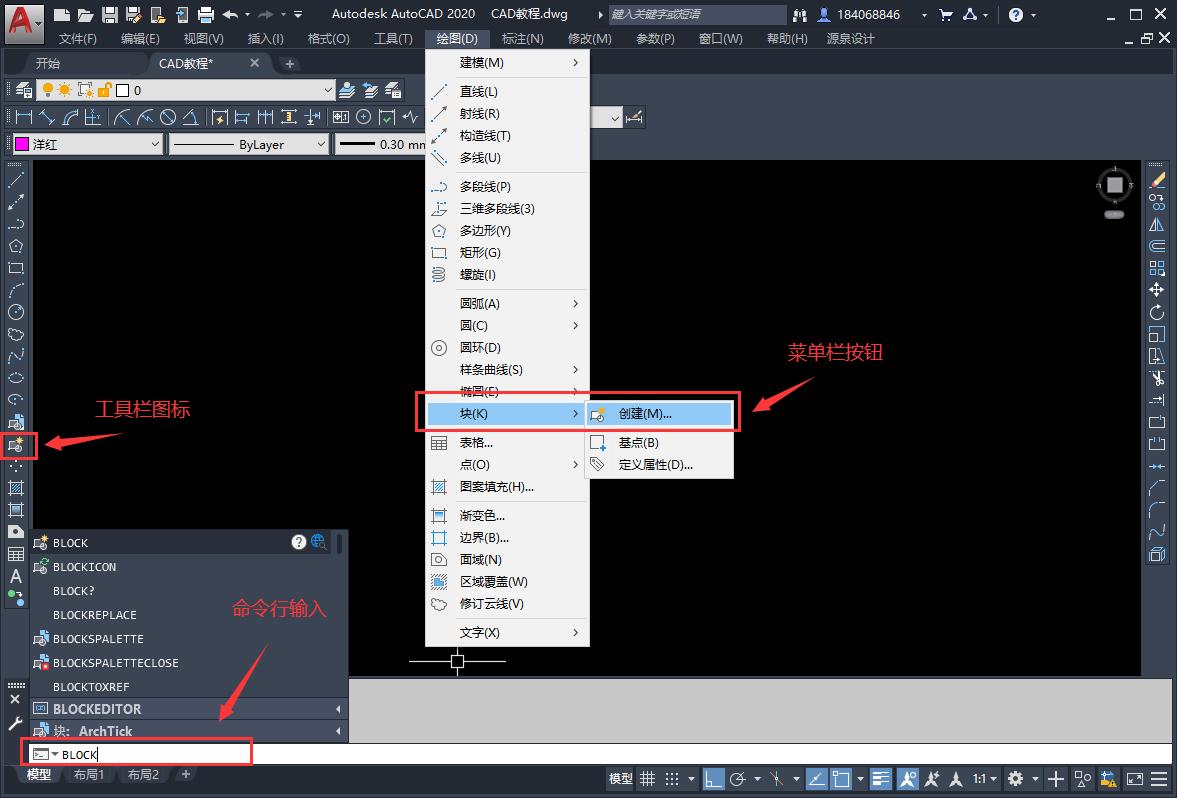
Task: Open the status bar Customization menu icon
Action: click(x=1159, y=778)
